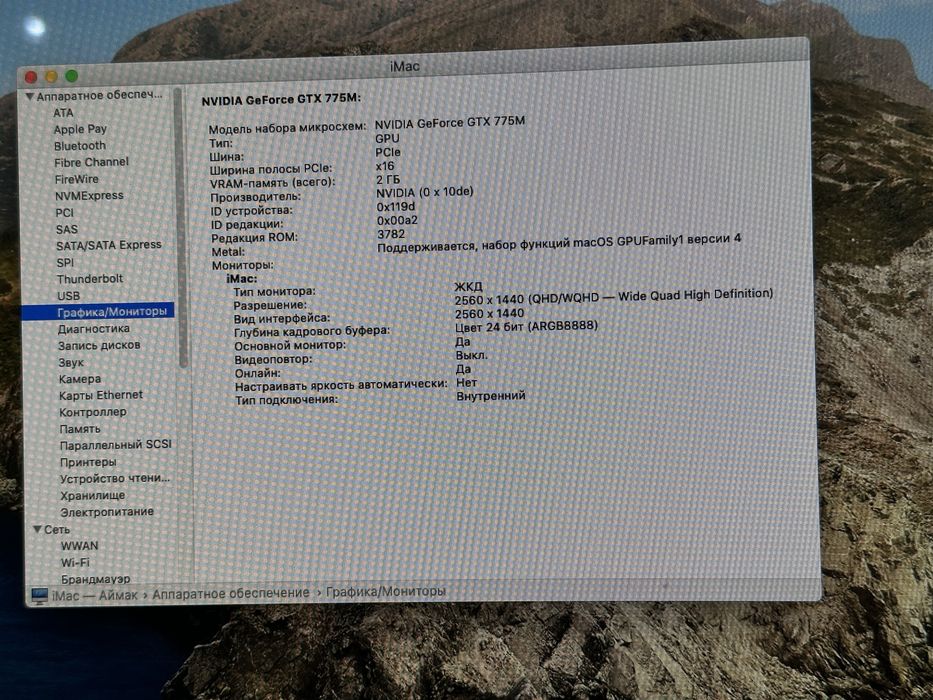Minimize window with the yellow button

51,76
